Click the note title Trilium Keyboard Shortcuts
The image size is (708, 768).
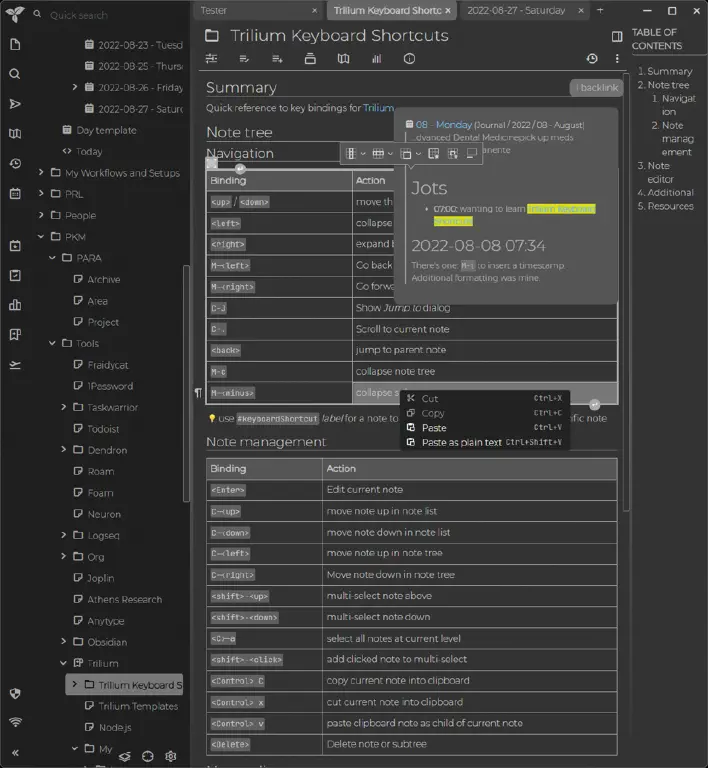coord(339,35)
